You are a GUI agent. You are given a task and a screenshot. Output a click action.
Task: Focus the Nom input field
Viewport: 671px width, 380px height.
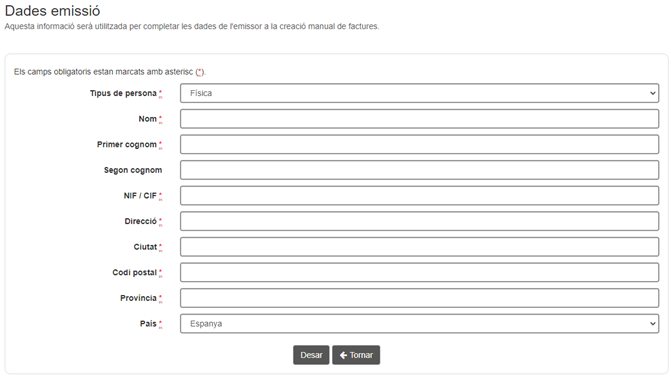point(419,119)
